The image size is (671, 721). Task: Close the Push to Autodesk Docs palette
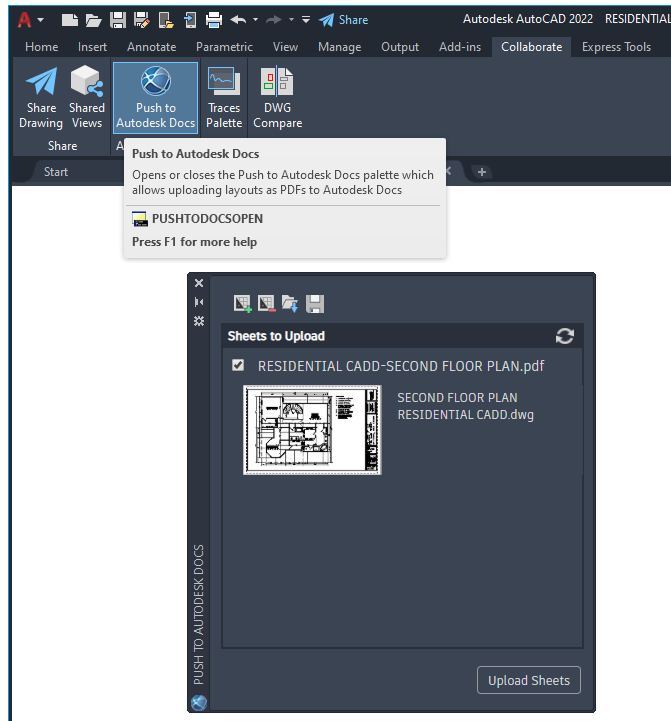coord(199,283)
